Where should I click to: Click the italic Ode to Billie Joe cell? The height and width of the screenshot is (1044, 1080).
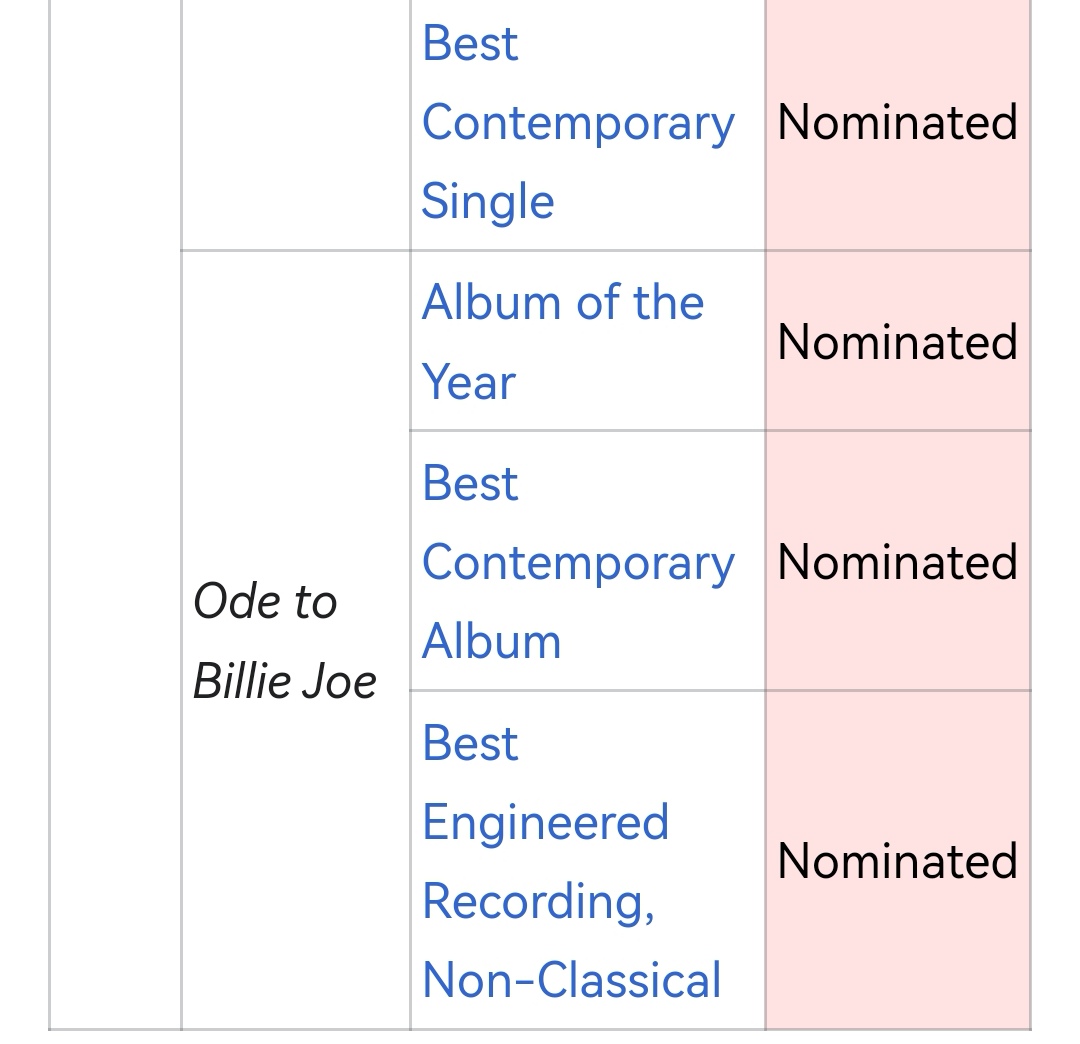[295, 640]
